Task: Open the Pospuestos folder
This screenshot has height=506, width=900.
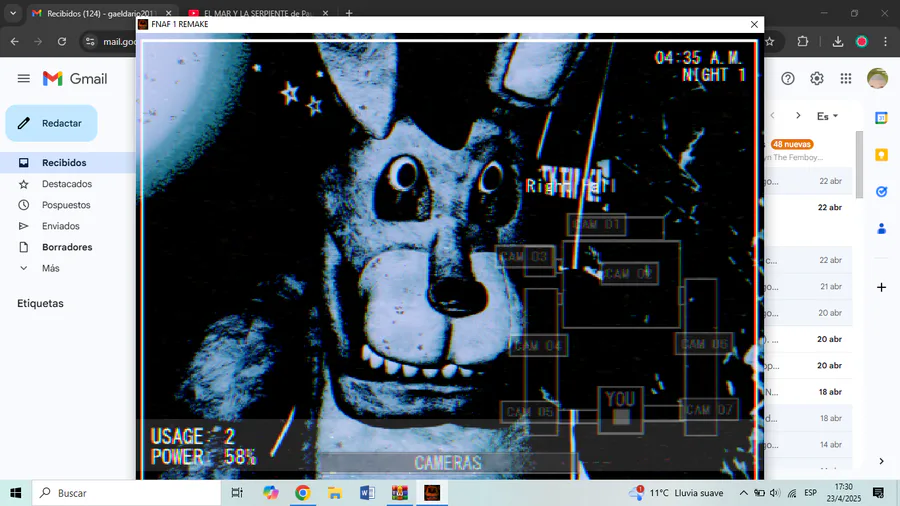Action: (x=68, y=205)
